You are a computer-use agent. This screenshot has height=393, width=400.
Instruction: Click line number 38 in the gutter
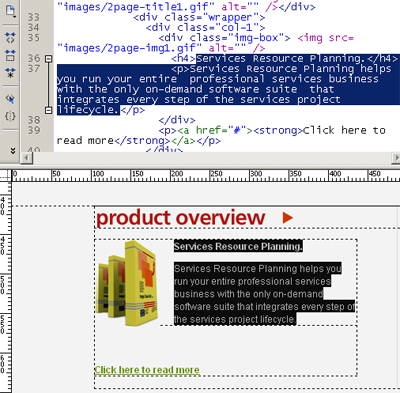tap(34, 120)
